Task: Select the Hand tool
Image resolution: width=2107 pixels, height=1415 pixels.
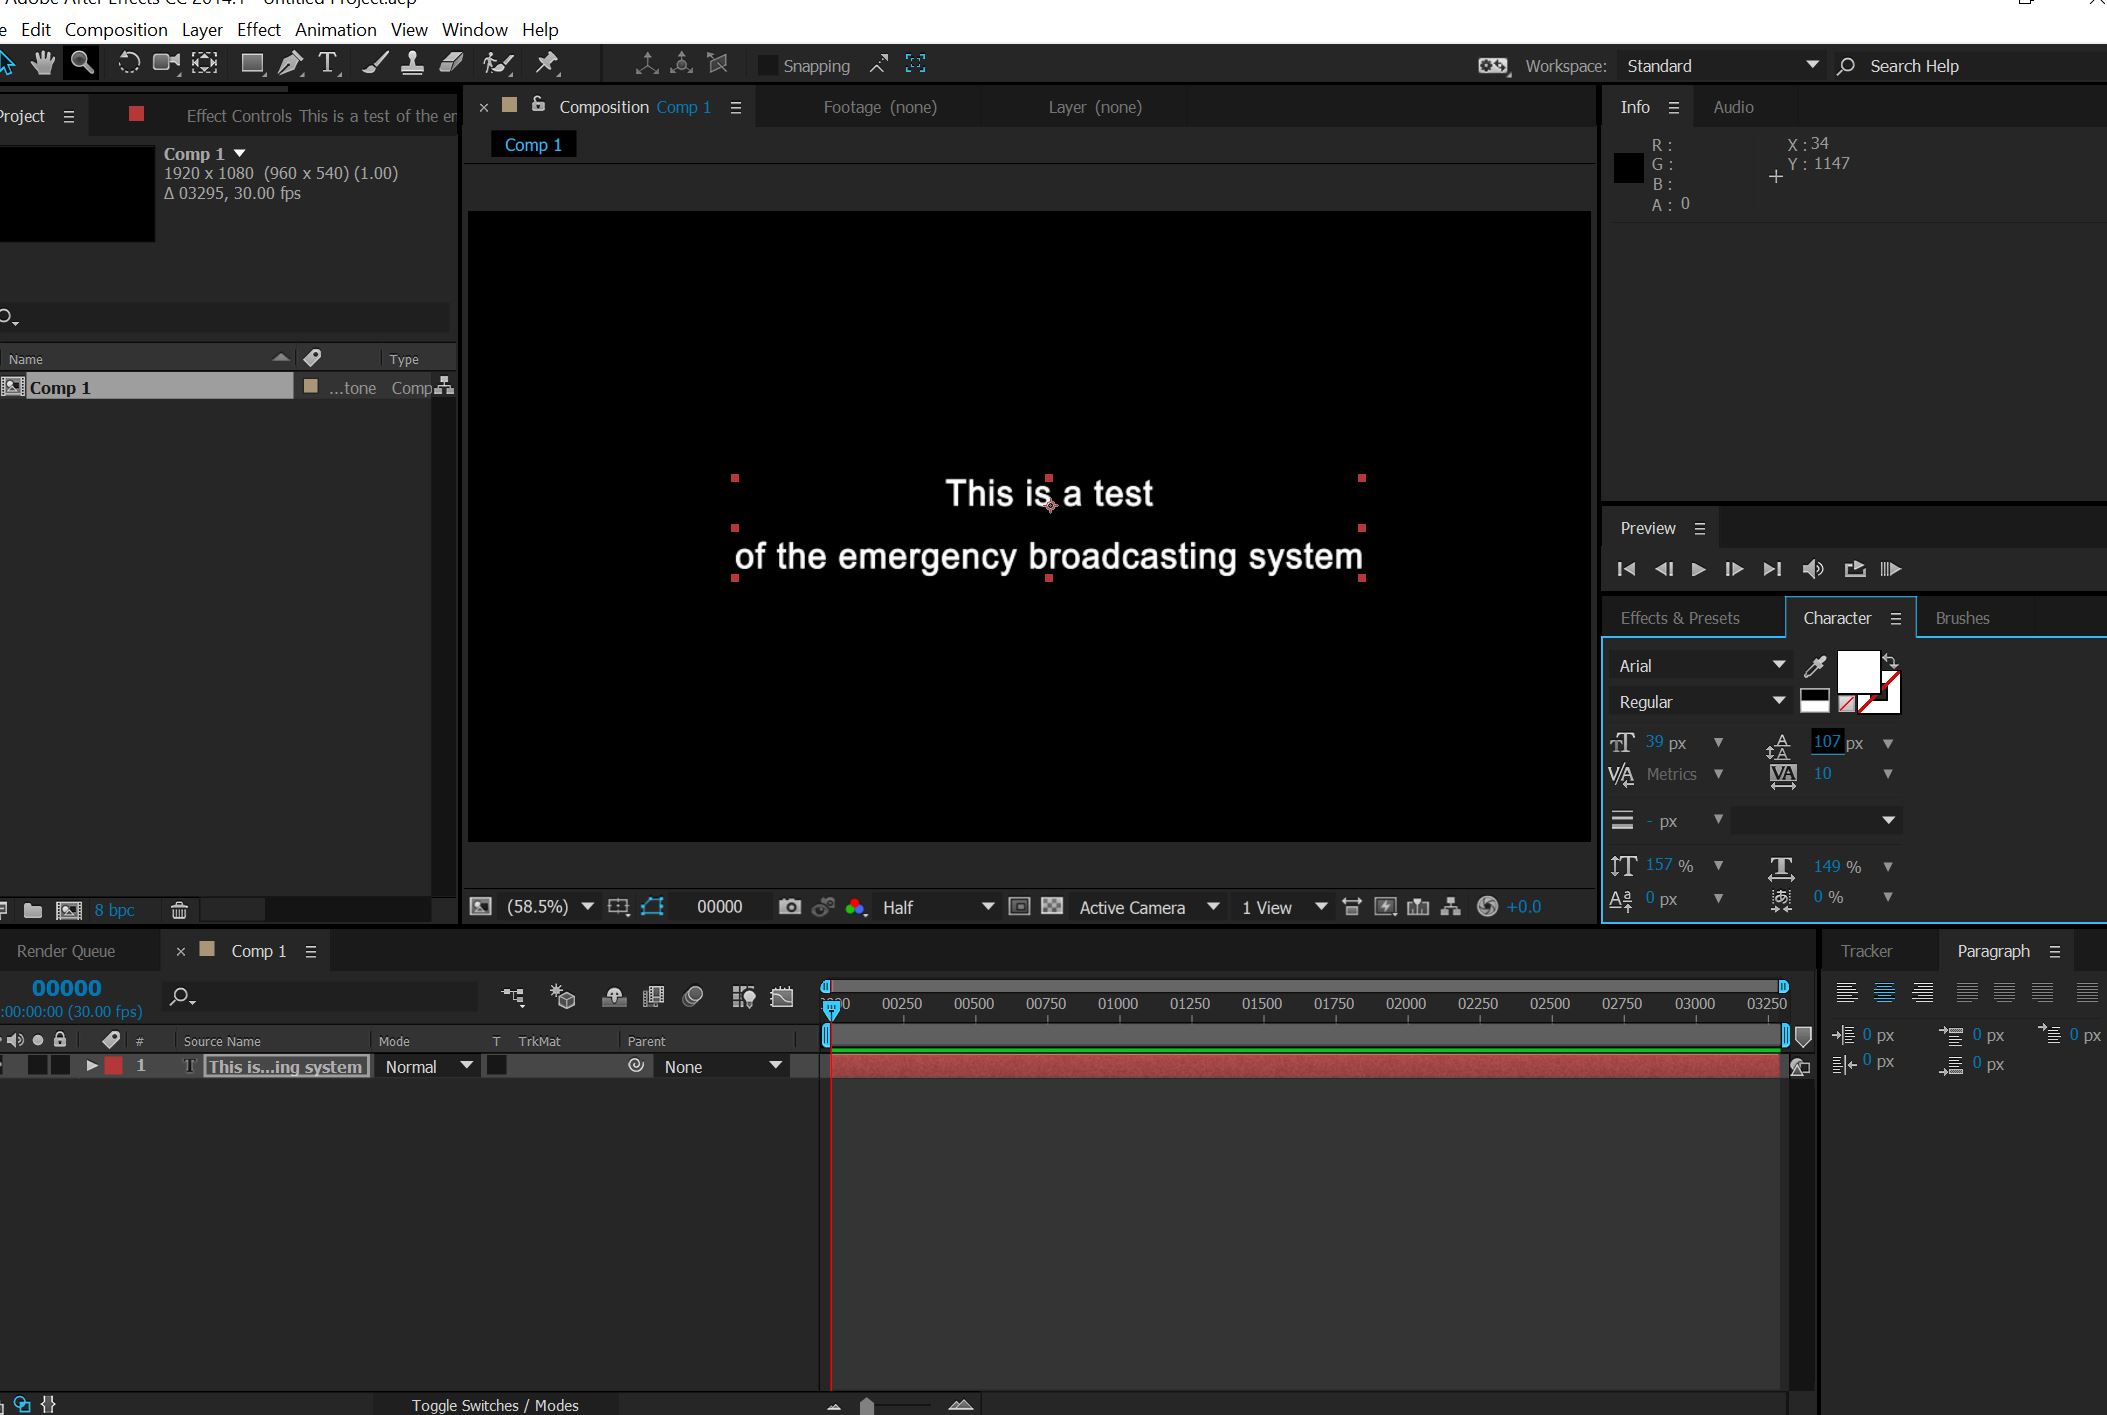Action: pyautogui.click(x=42, y=64)
